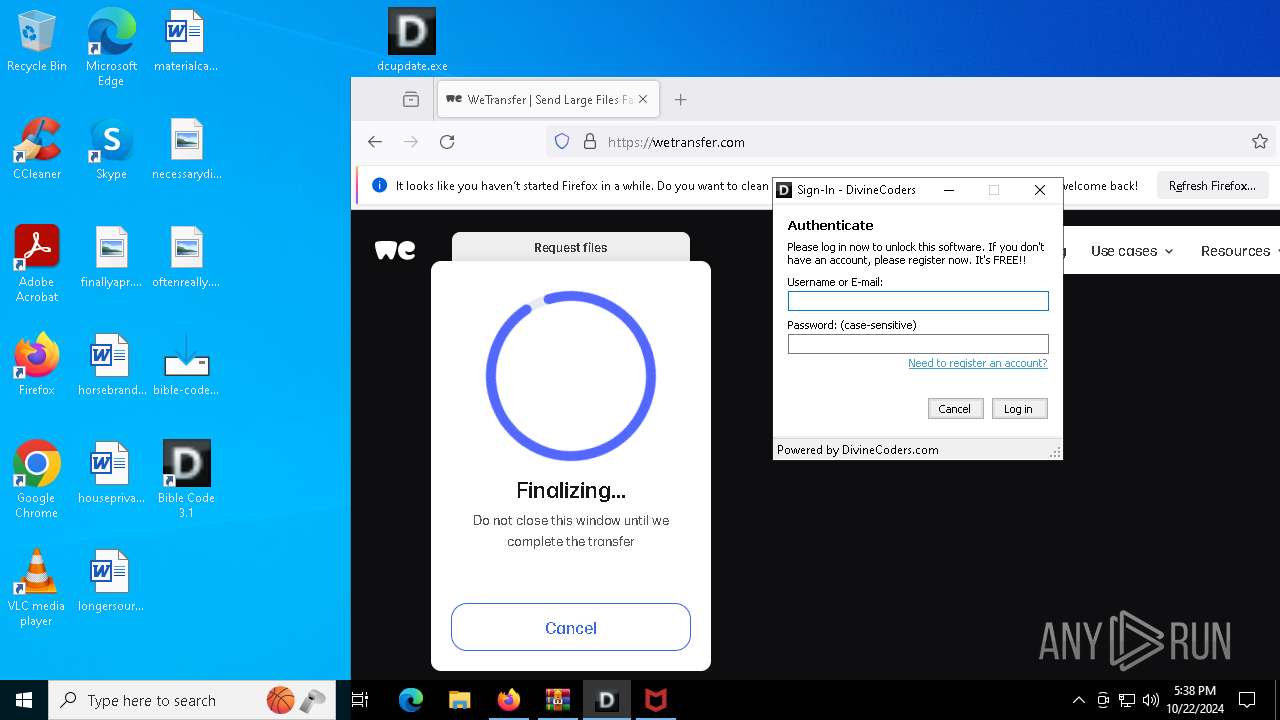Open the housepriva... Word document
Screen dimensions: 1280x720
pos(111,473)
